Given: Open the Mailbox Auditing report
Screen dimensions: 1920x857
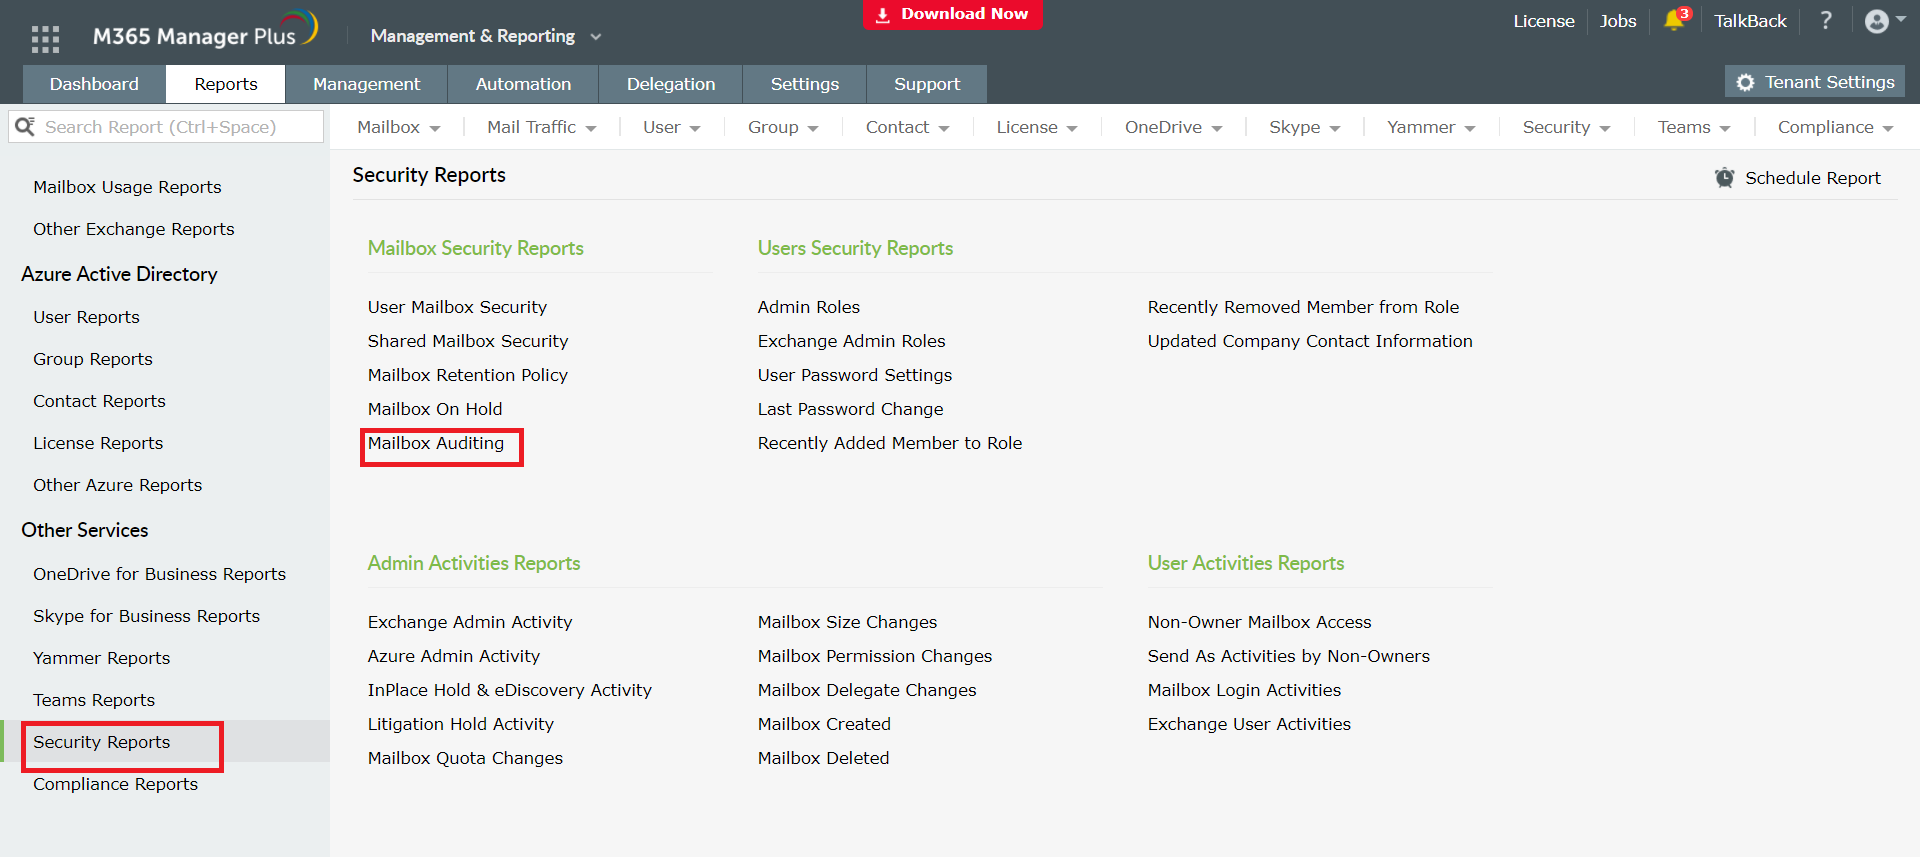Looking at the screenshot, I should 436,443.
